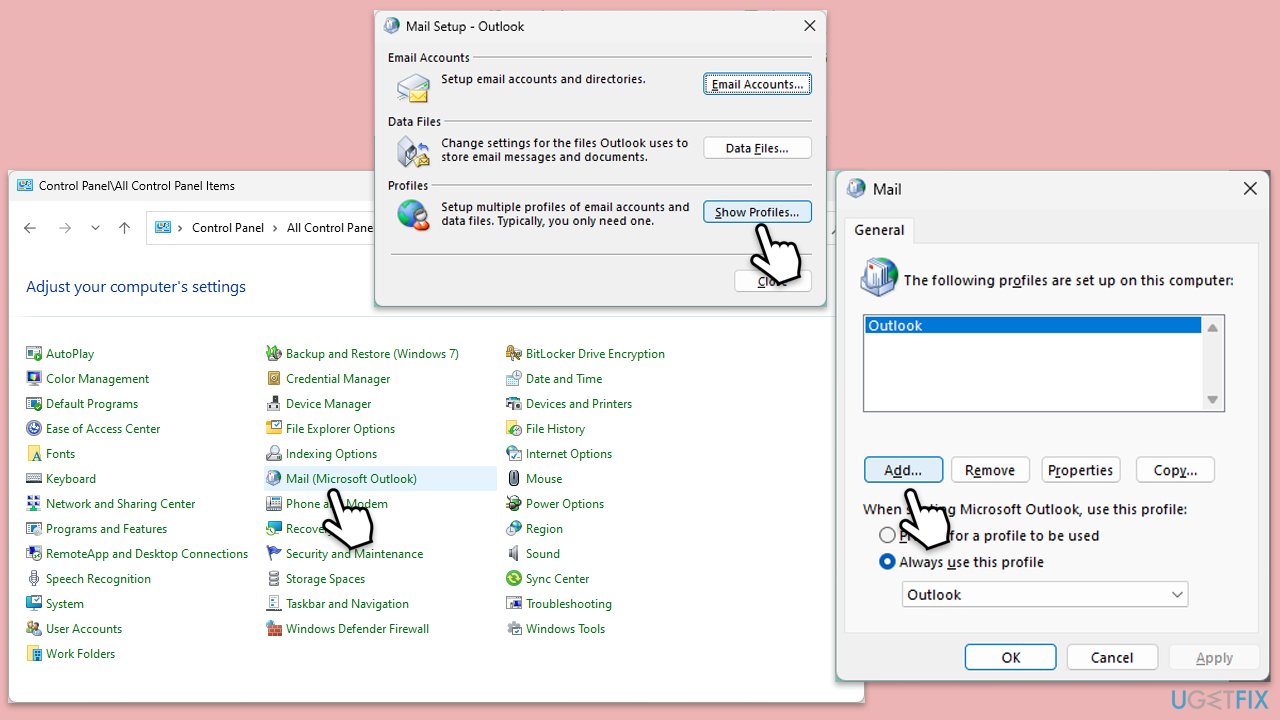Click the Speech Recognition microphone icon
This screenshot has width=1280, height=720.
click(34, 579)
